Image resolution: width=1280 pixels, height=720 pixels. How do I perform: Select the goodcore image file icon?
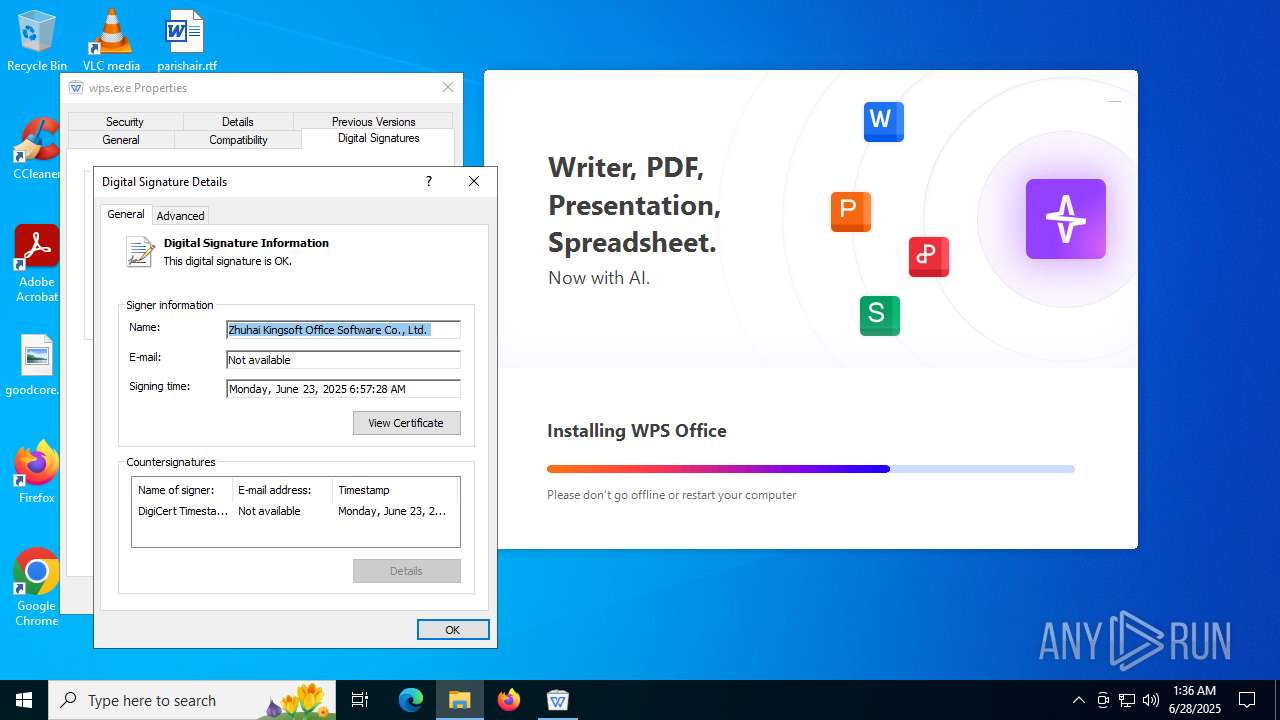click(x=37, y=365)
